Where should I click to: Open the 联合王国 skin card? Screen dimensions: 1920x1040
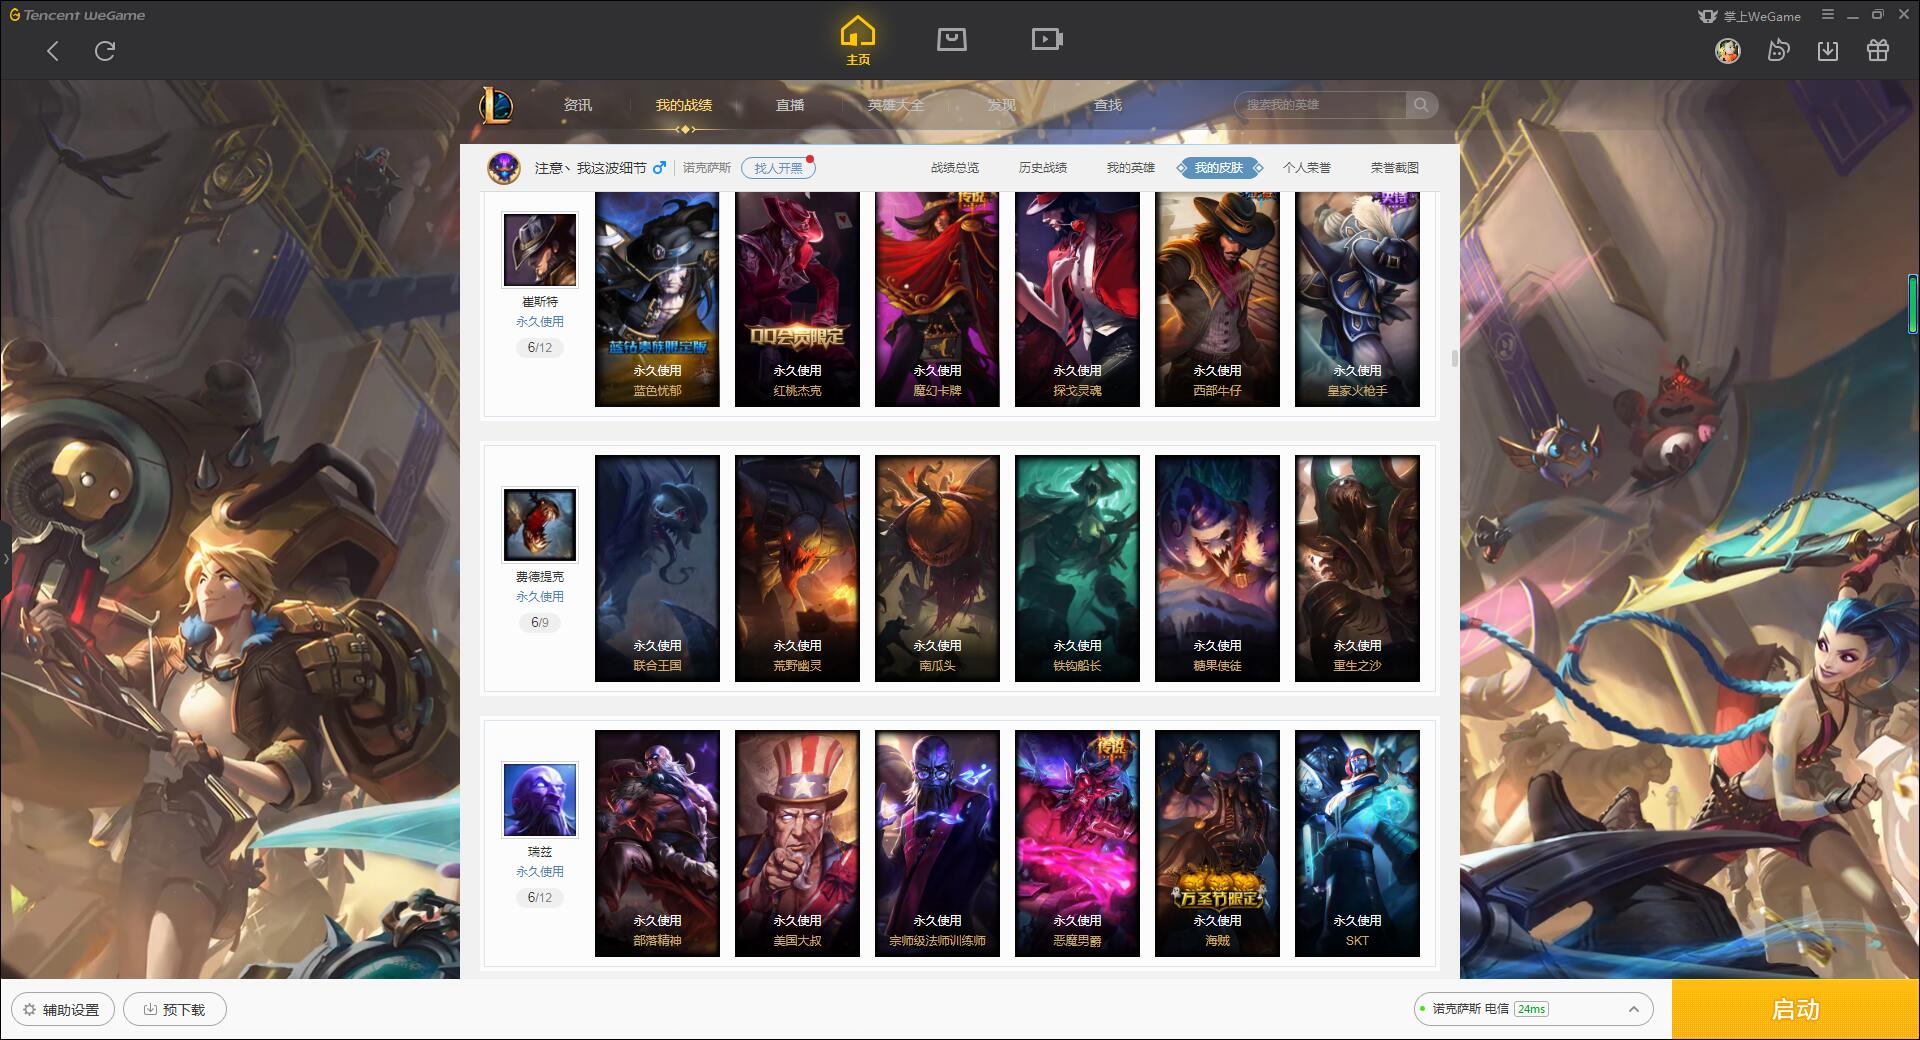pos(657,568)
